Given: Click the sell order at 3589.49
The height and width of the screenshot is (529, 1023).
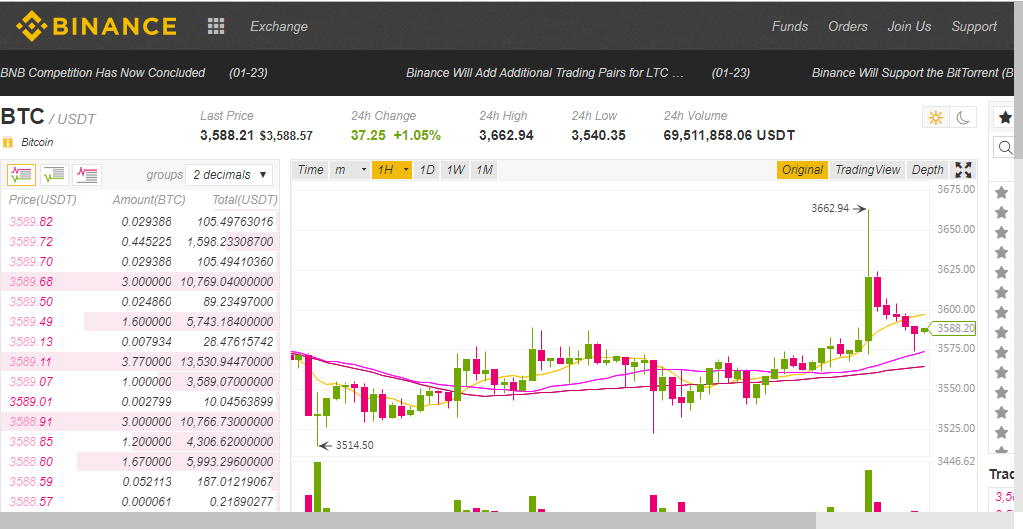Looking at the screenshot, I should [140, 322].
